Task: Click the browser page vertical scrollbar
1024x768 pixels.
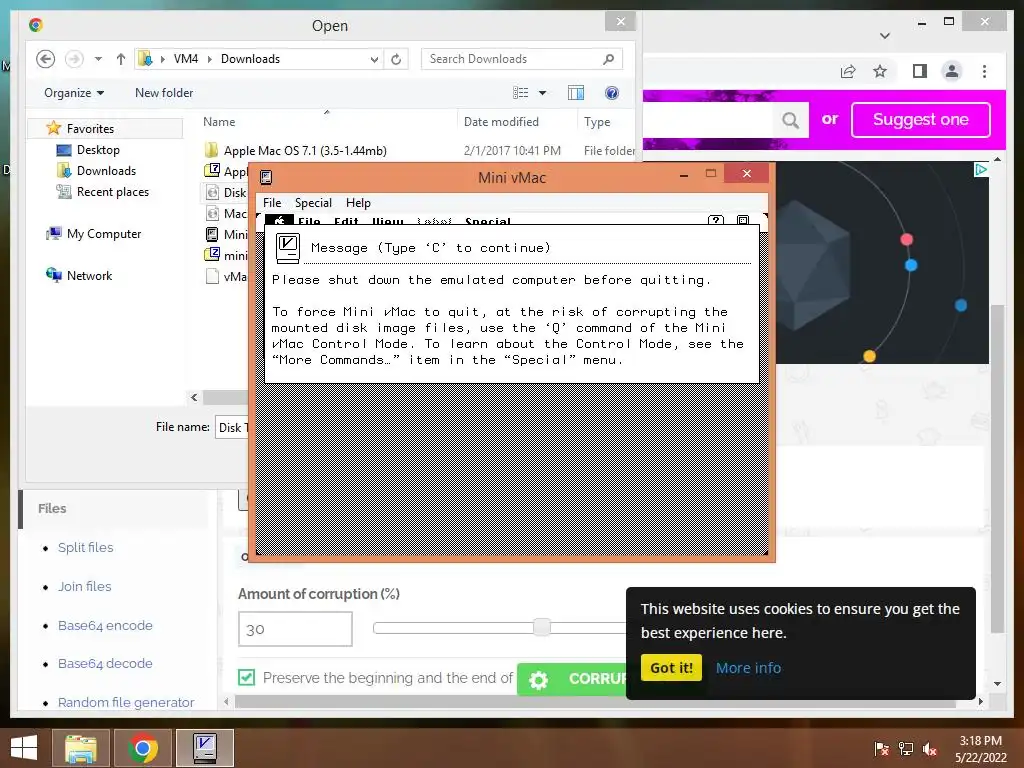Action: [997, 467]
